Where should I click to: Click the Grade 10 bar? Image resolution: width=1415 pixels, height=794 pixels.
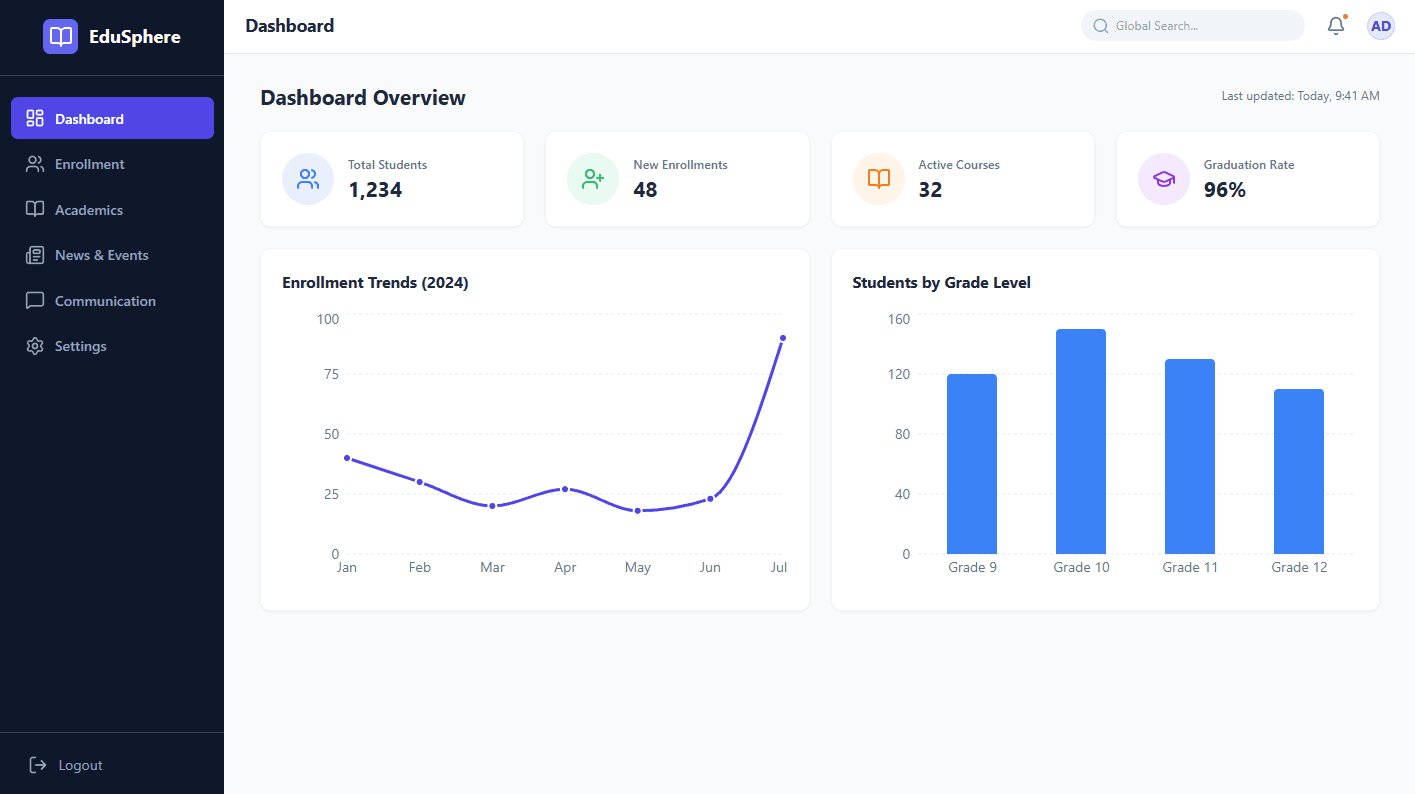[1081, 441]
